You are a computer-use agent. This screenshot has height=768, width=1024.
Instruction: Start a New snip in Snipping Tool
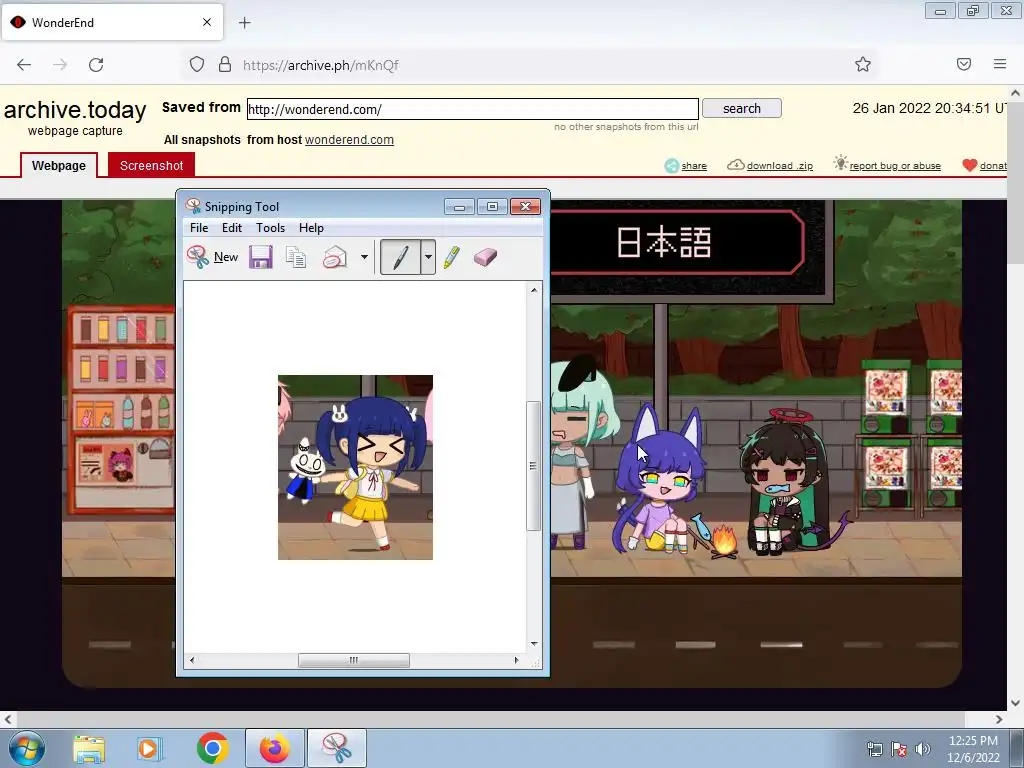[213, 257]
